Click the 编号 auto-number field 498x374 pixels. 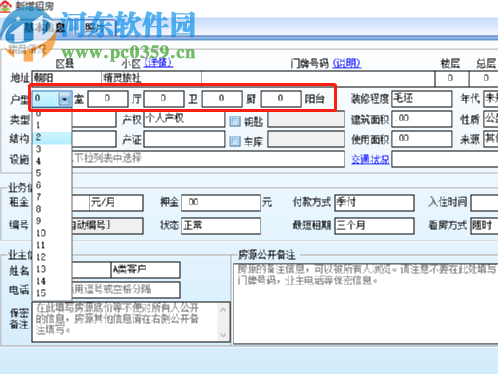pos(107,226)
